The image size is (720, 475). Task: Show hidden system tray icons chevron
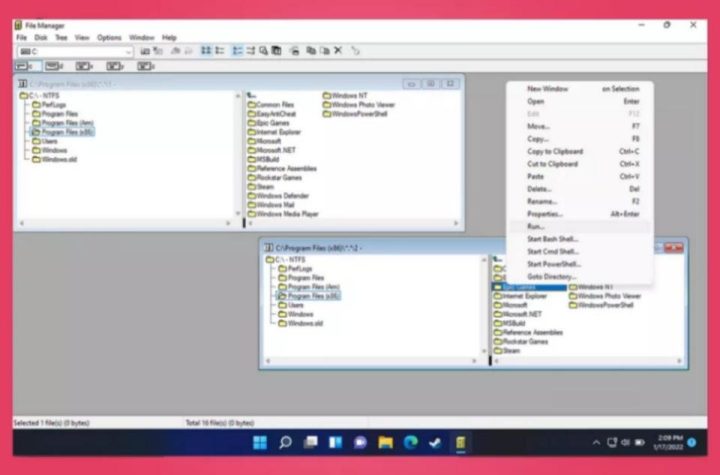click(597, 442)
